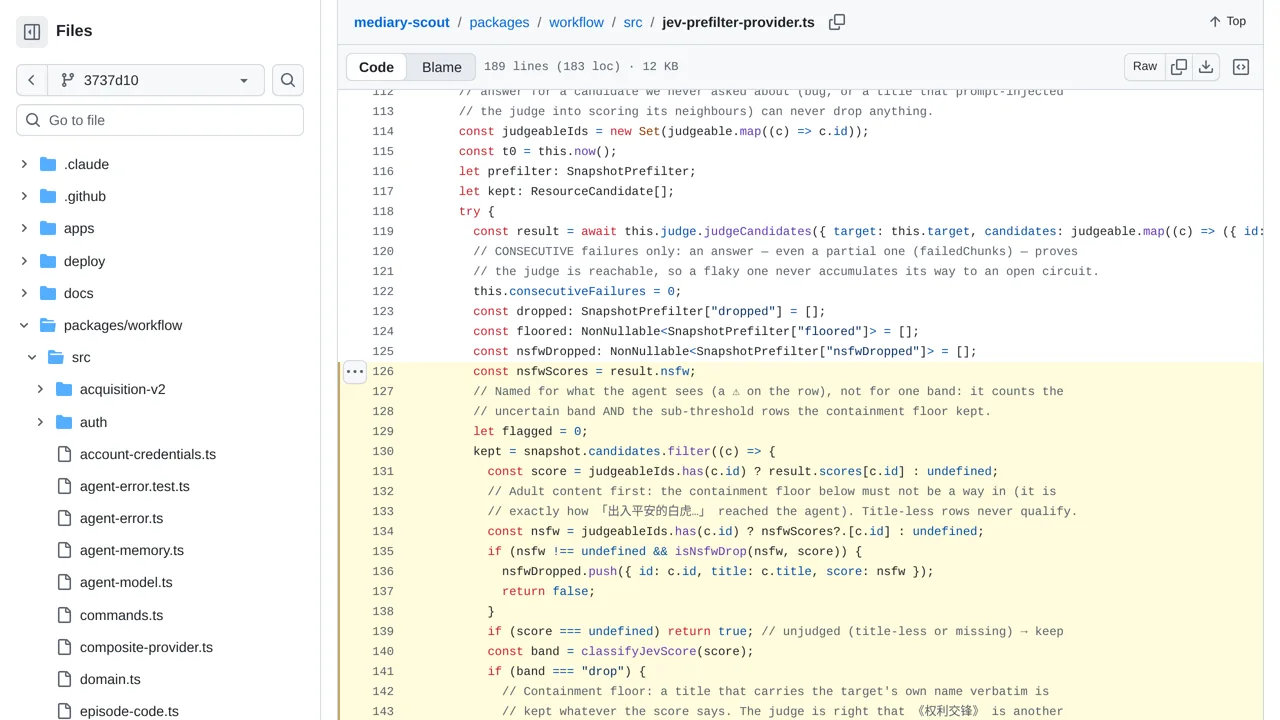Open the symbols panel icon

point(1241,67)
